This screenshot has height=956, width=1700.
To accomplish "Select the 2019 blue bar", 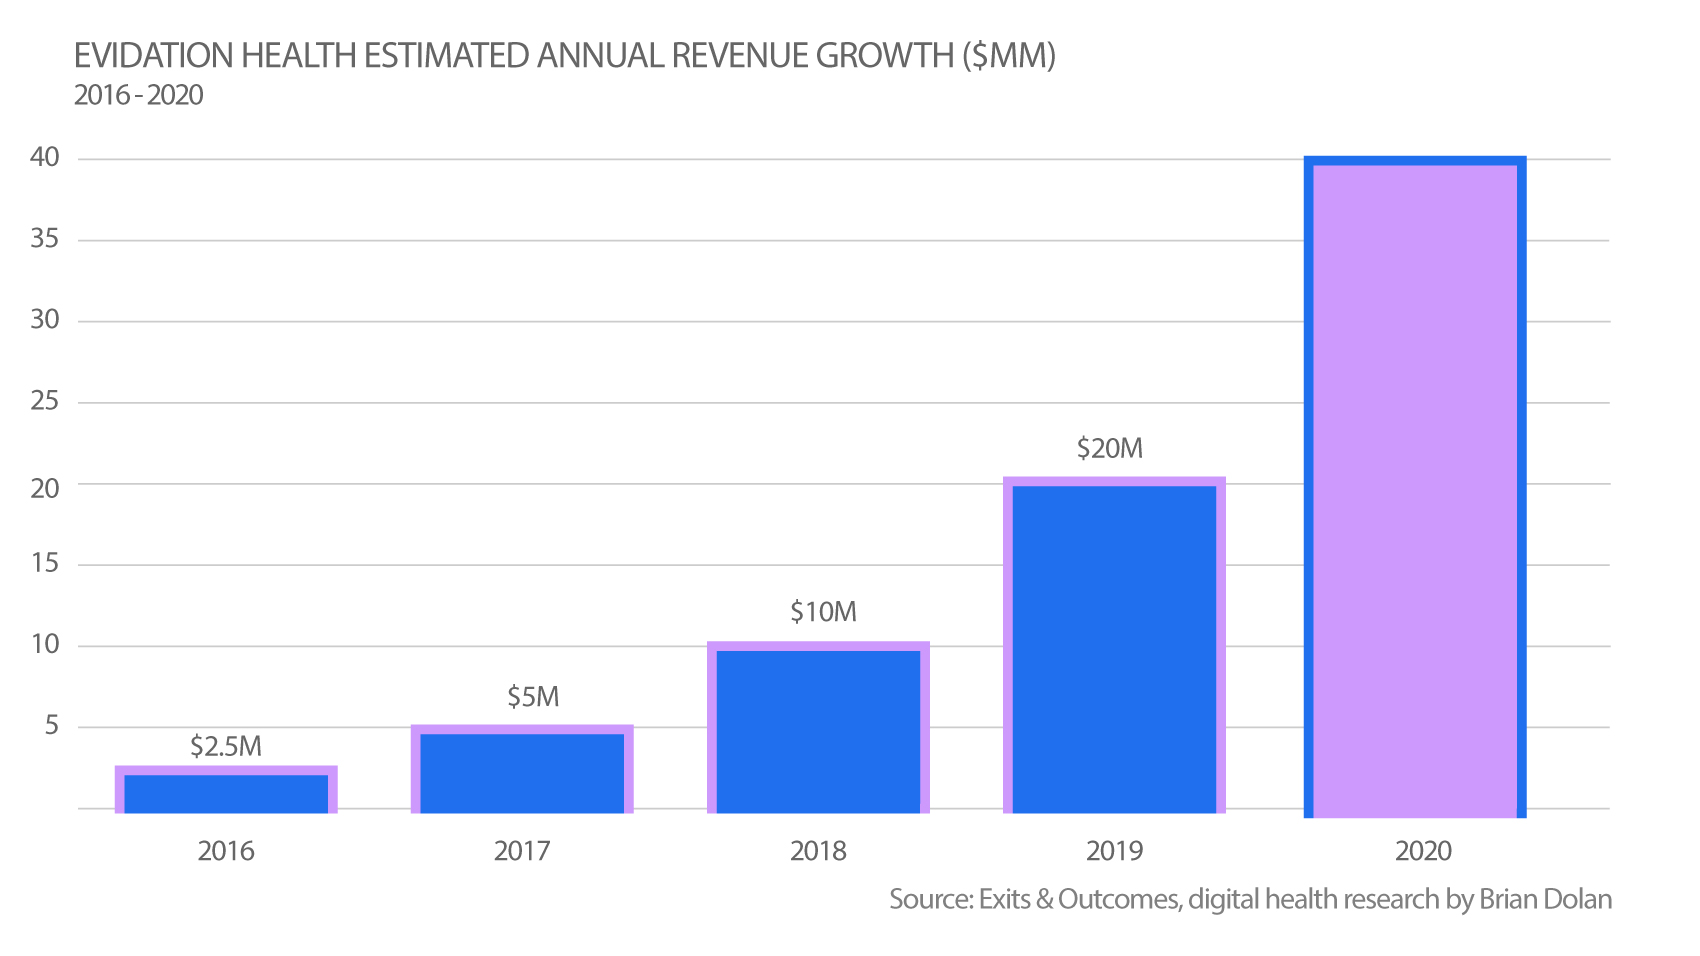I will [x=1114, y=646].
